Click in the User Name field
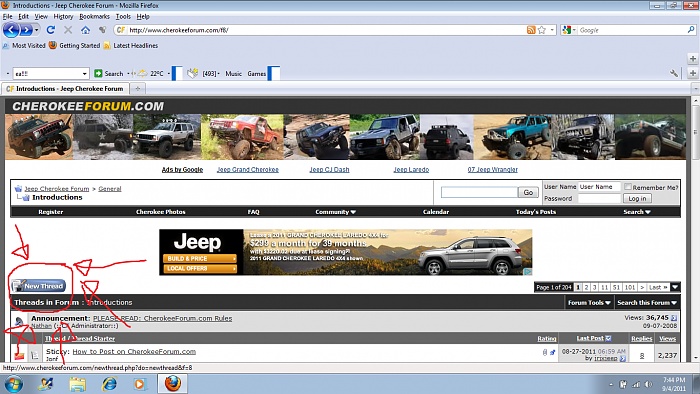 (x=599, y=187)
